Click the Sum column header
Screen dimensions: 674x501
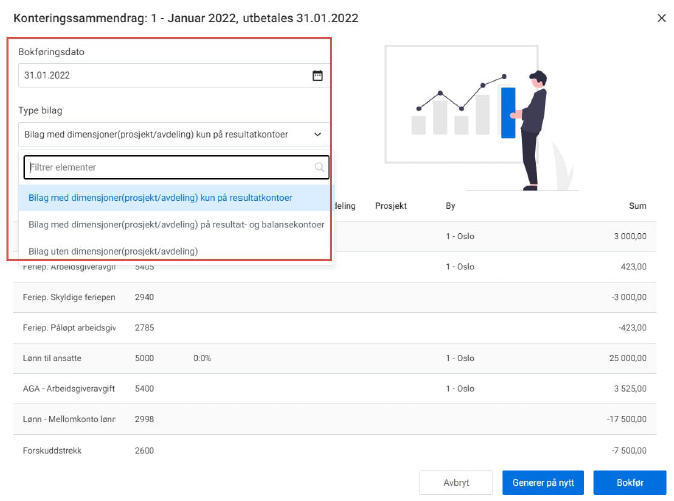pyautogui.click(x=636, y=206)
